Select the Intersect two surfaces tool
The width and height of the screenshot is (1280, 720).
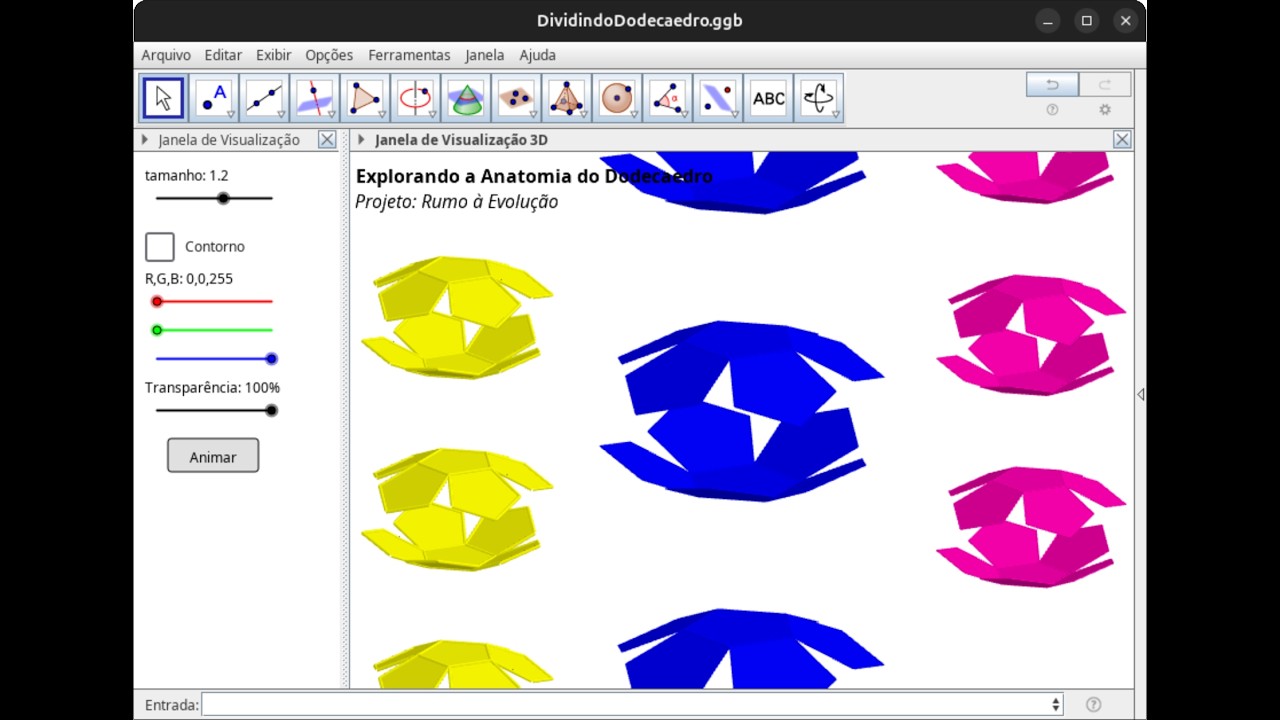tap(465, 98)
